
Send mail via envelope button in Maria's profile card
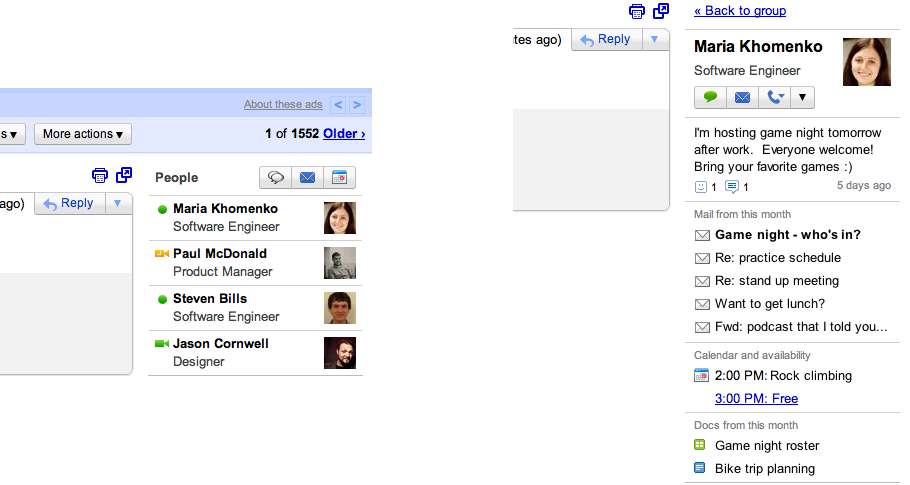[742, 97]
